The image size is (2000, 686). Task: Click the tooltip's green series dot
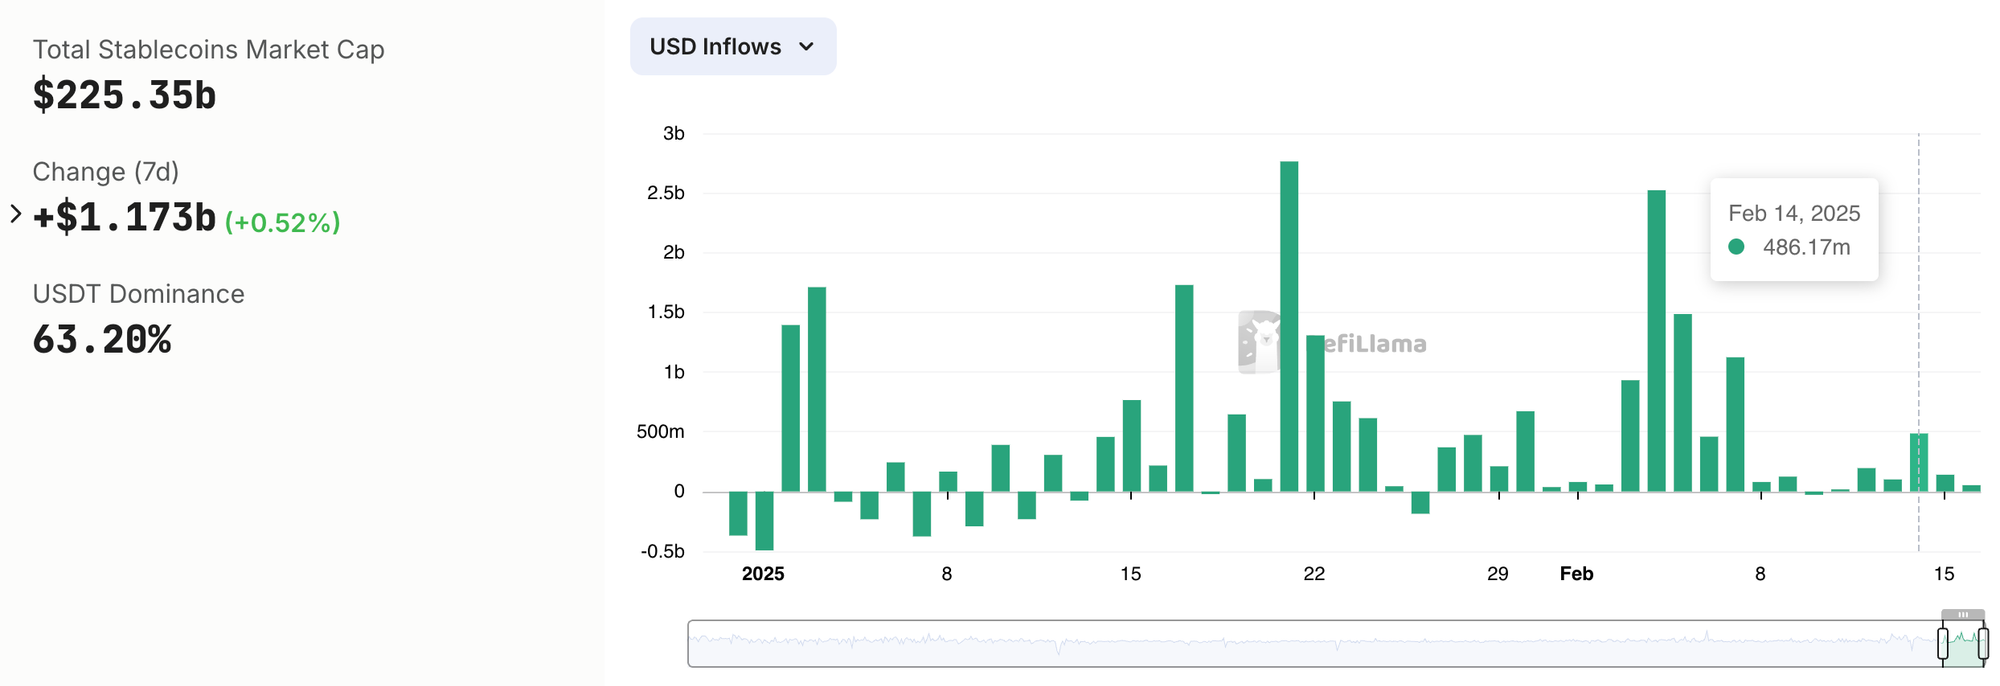click(1736, 247)
